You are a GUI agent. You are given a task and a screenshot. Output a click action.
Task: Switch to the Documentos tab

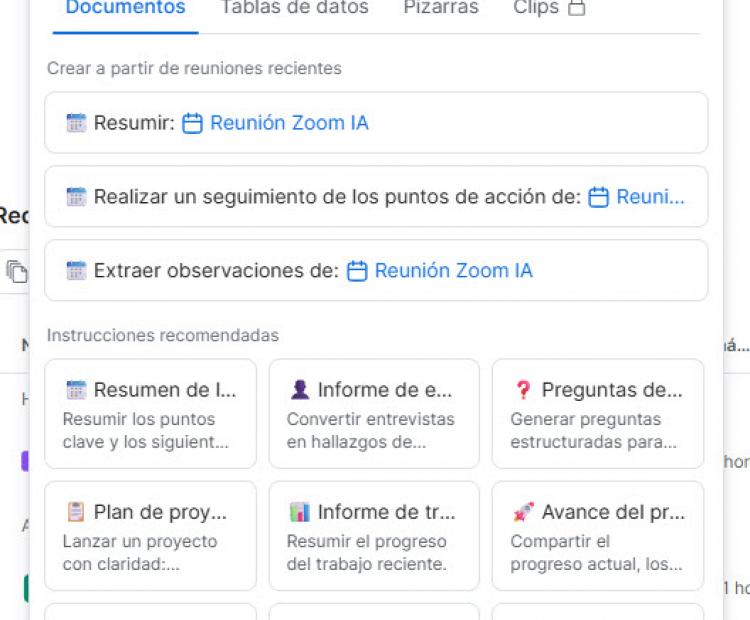point(125,8)
